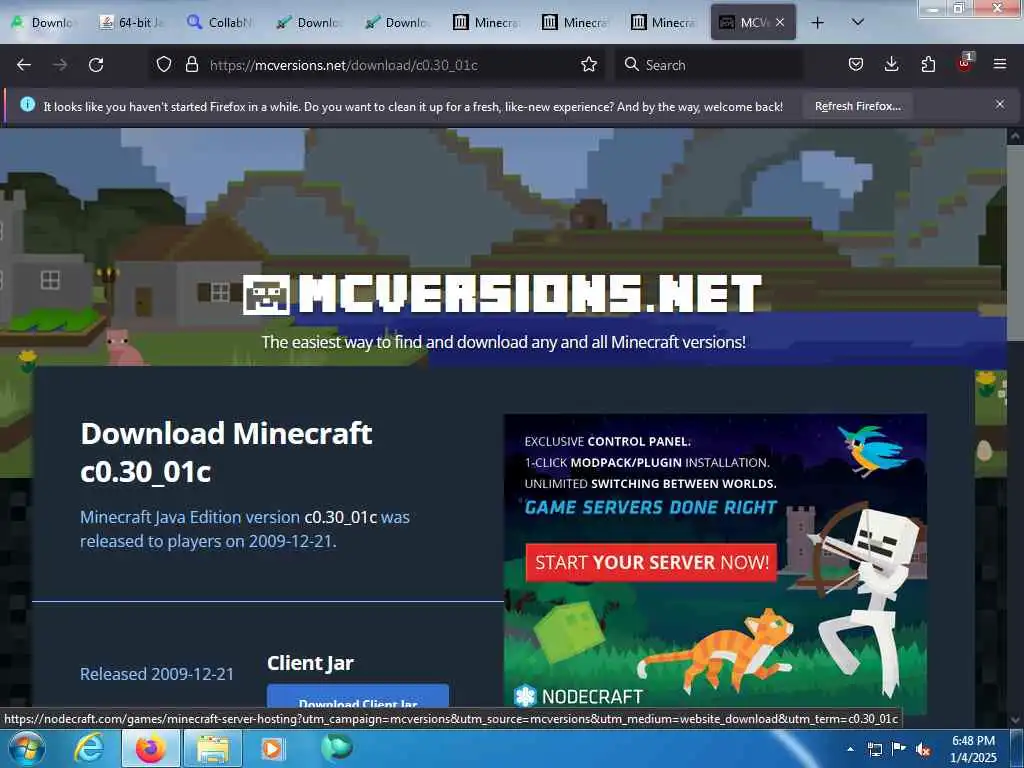Screen dimensions: 1024x768
Task: Switch to the first Minecraft tab
Action: pyautogui.click(x=487, y=23)
